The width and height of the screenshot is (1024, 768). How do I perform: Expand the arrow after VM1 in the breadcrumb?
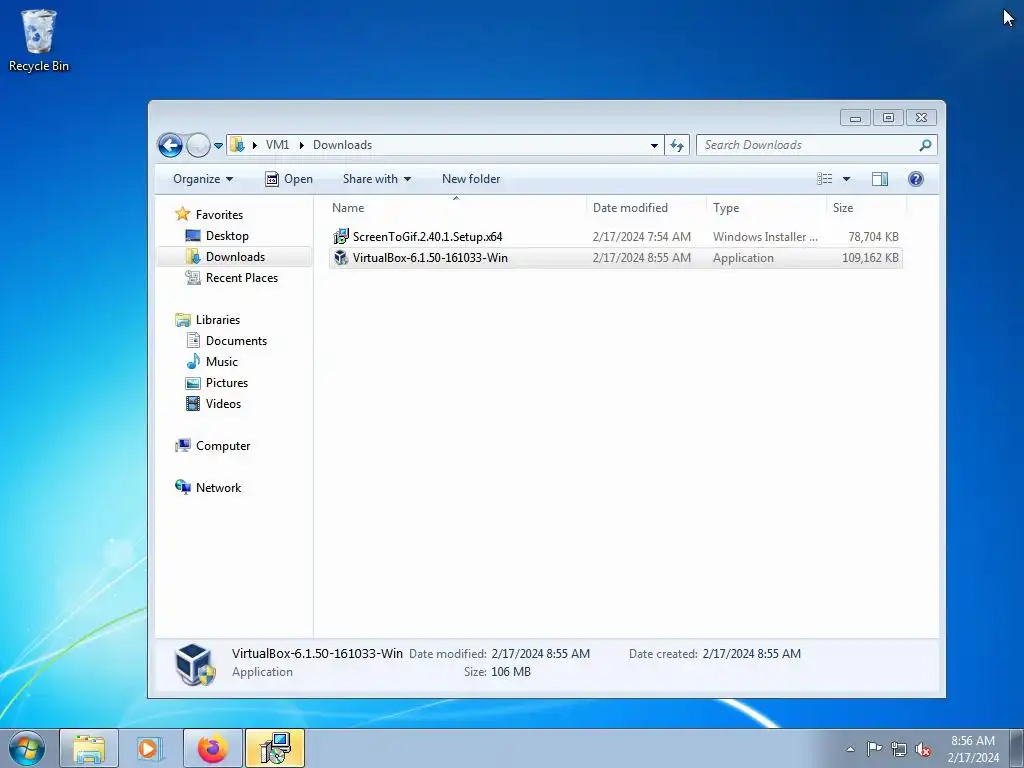tap(302, 145)
